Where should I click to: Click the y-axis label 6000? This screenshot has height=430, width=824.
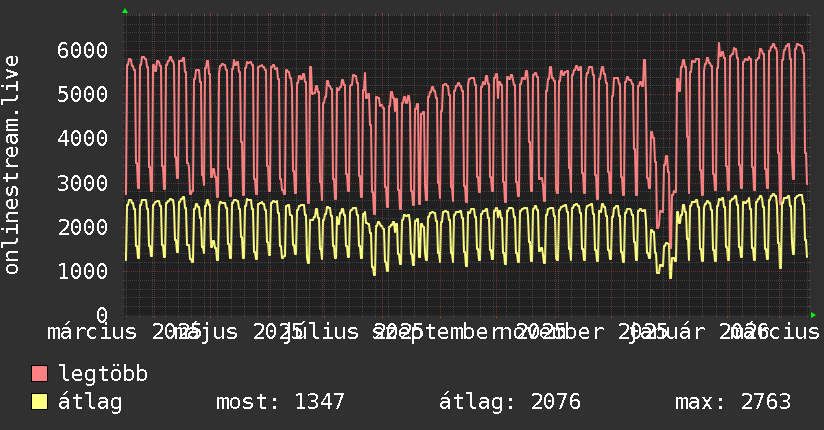point(83,50)
